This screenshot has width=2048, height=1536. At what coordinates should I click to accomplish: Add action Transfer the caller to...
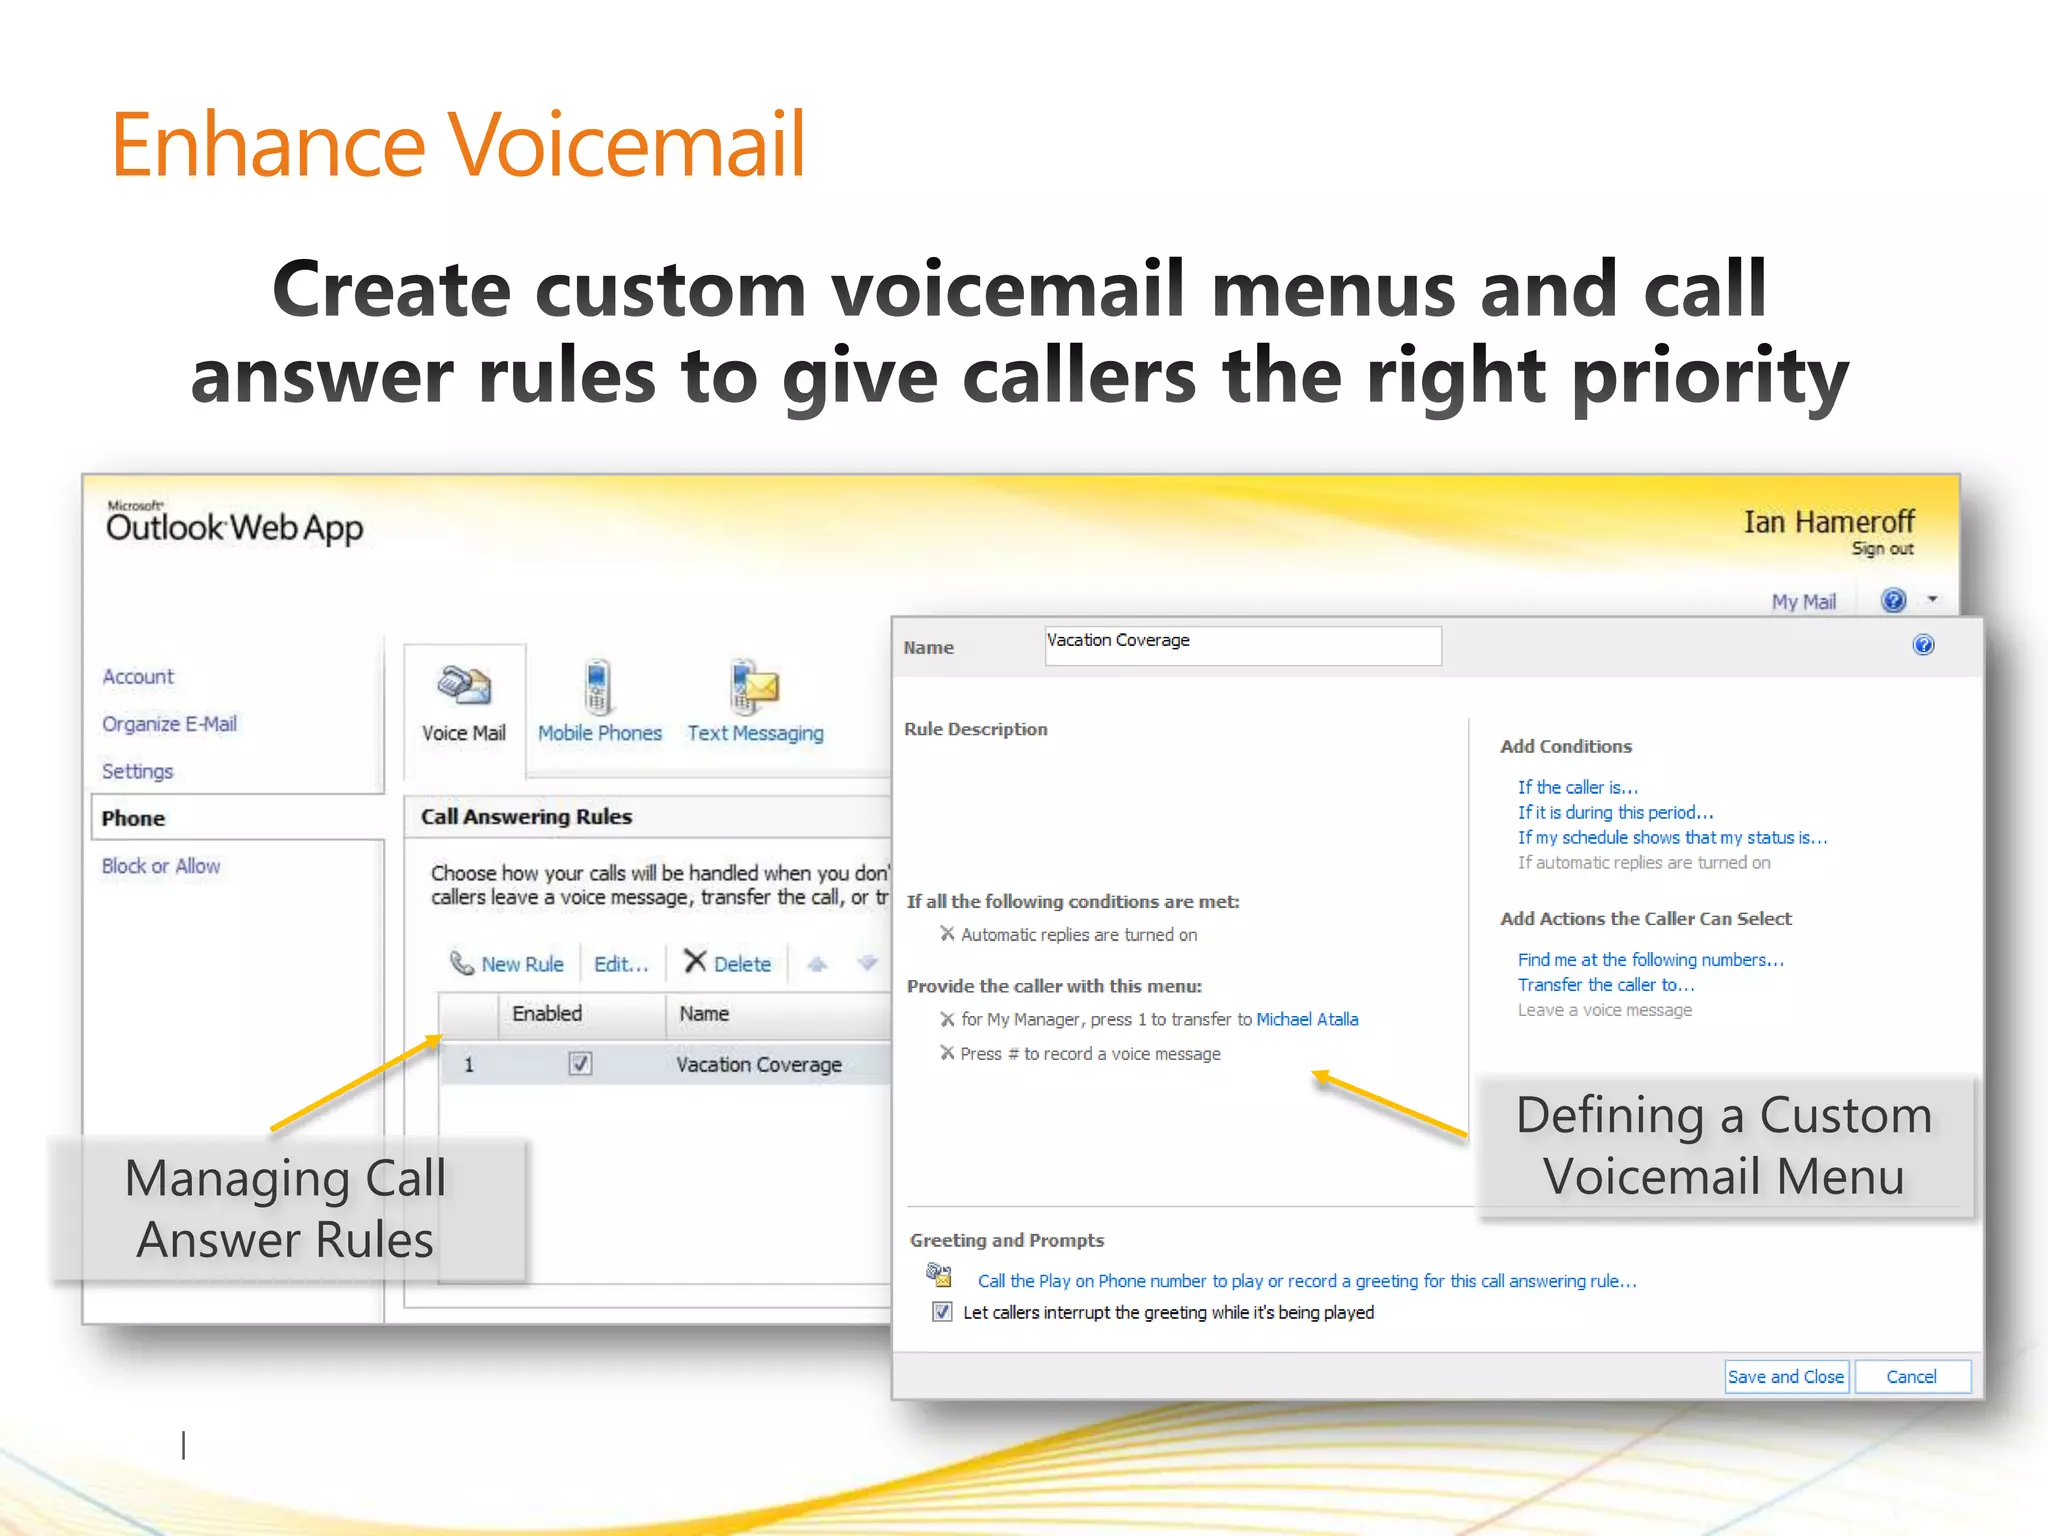1606,985
